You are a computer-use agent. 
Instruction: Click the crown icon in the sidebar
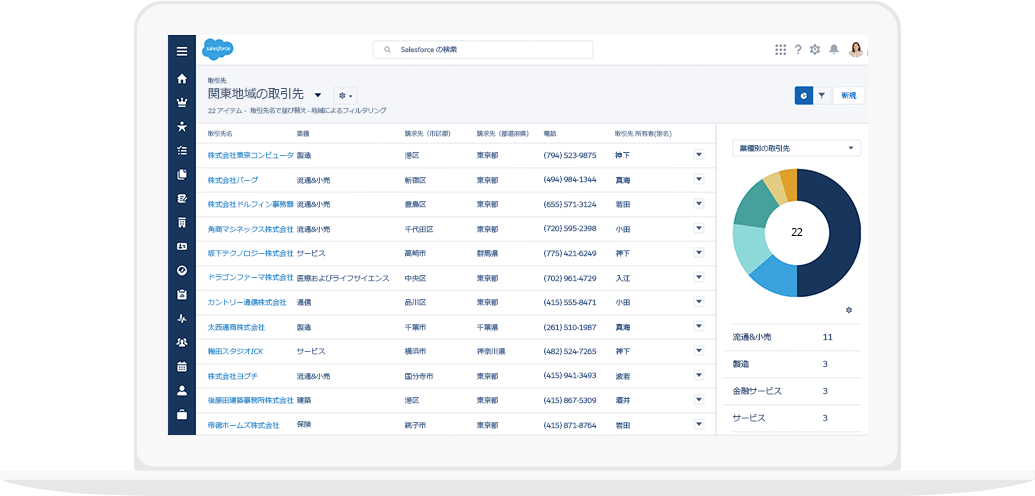181,102
